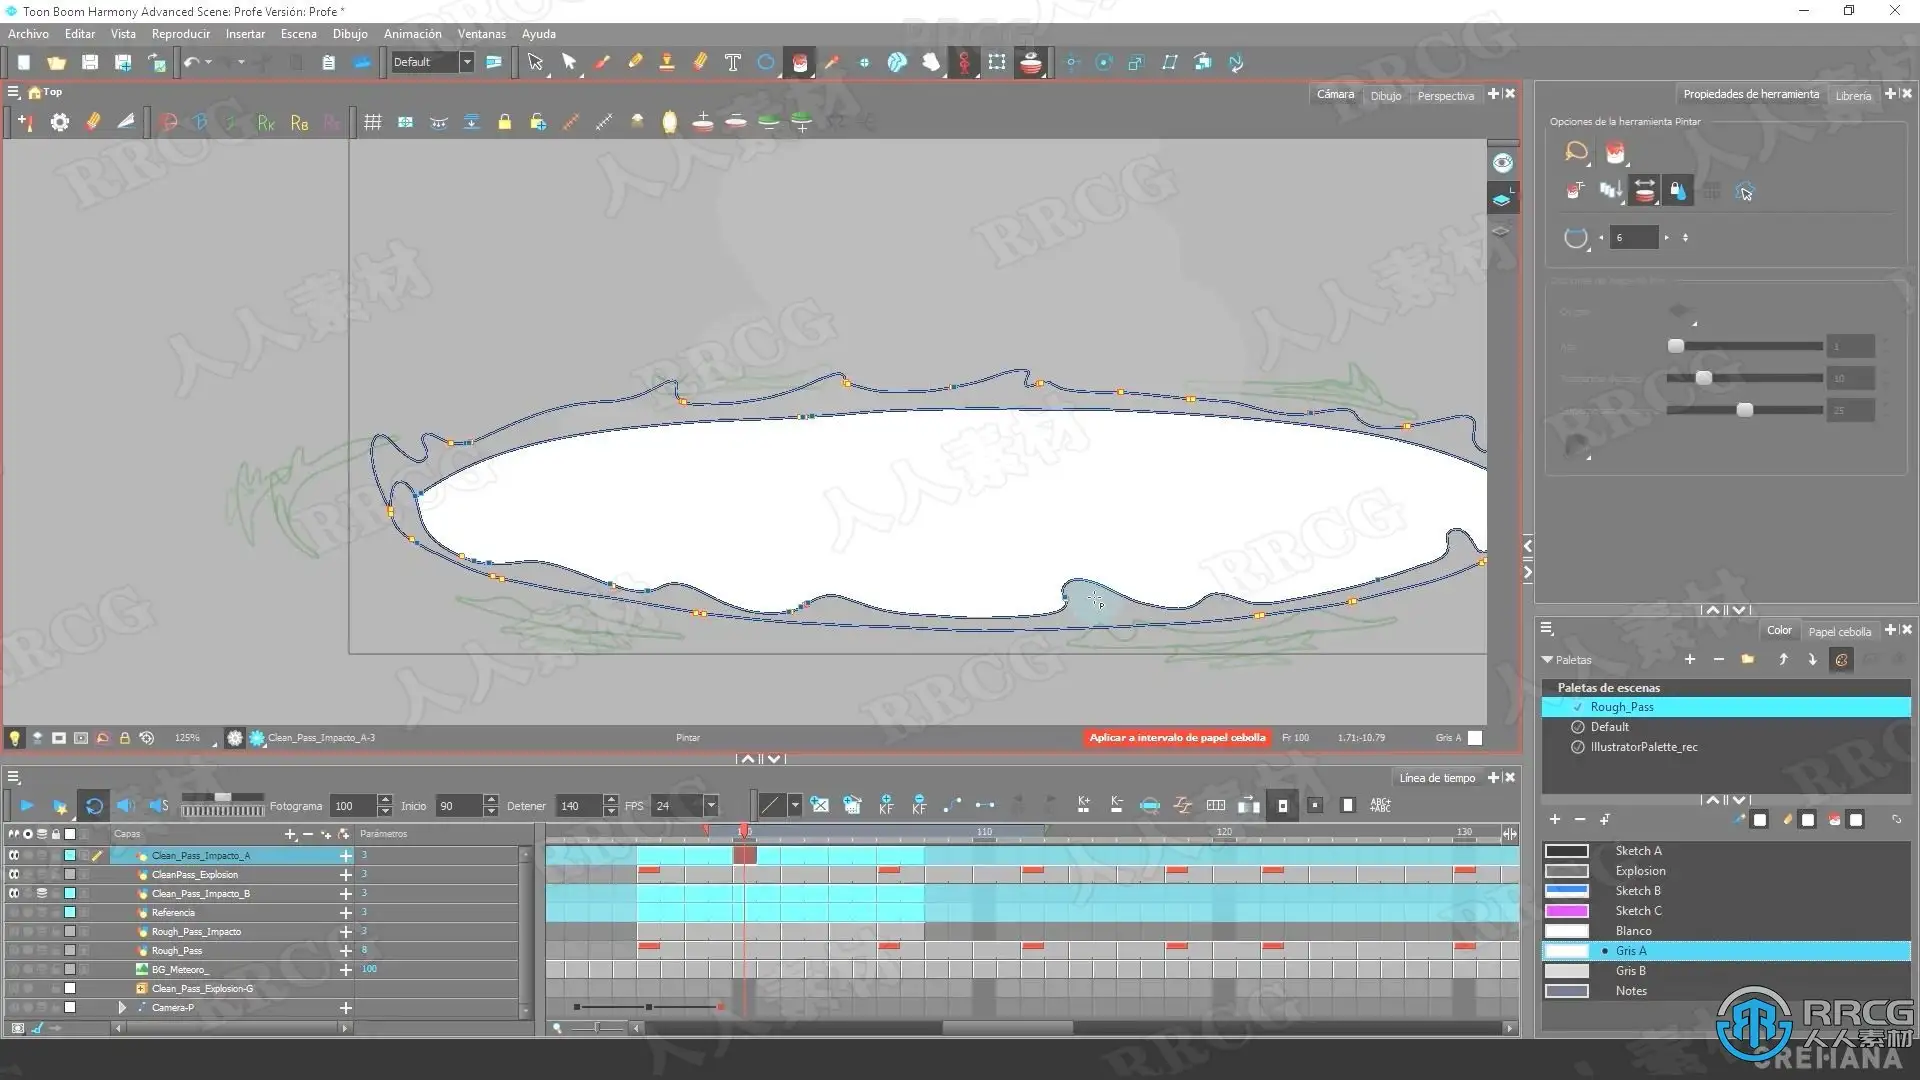Switch to the Perspectiva view tab
The width and height of the screenshot is (1920, 1080).
pyautogui.click(x=1445, y=96)
